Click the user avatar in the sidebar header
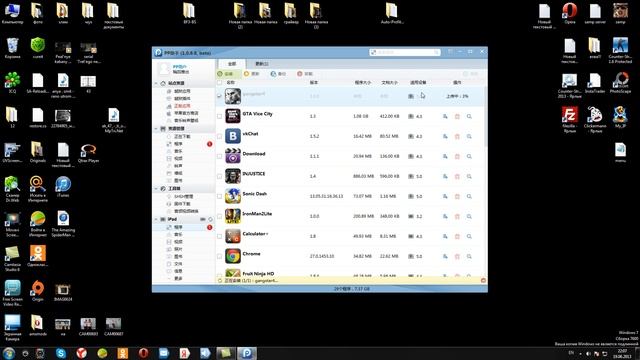Viewport: 640px width, 360px height. pos(164,69)
